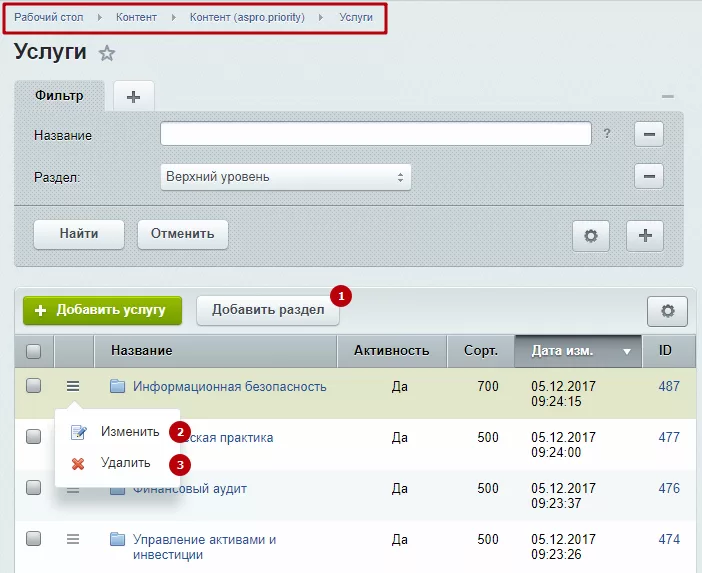This screenshot has height=573, width=702.
Task: Open list settings gear above table
Action: 667,311
